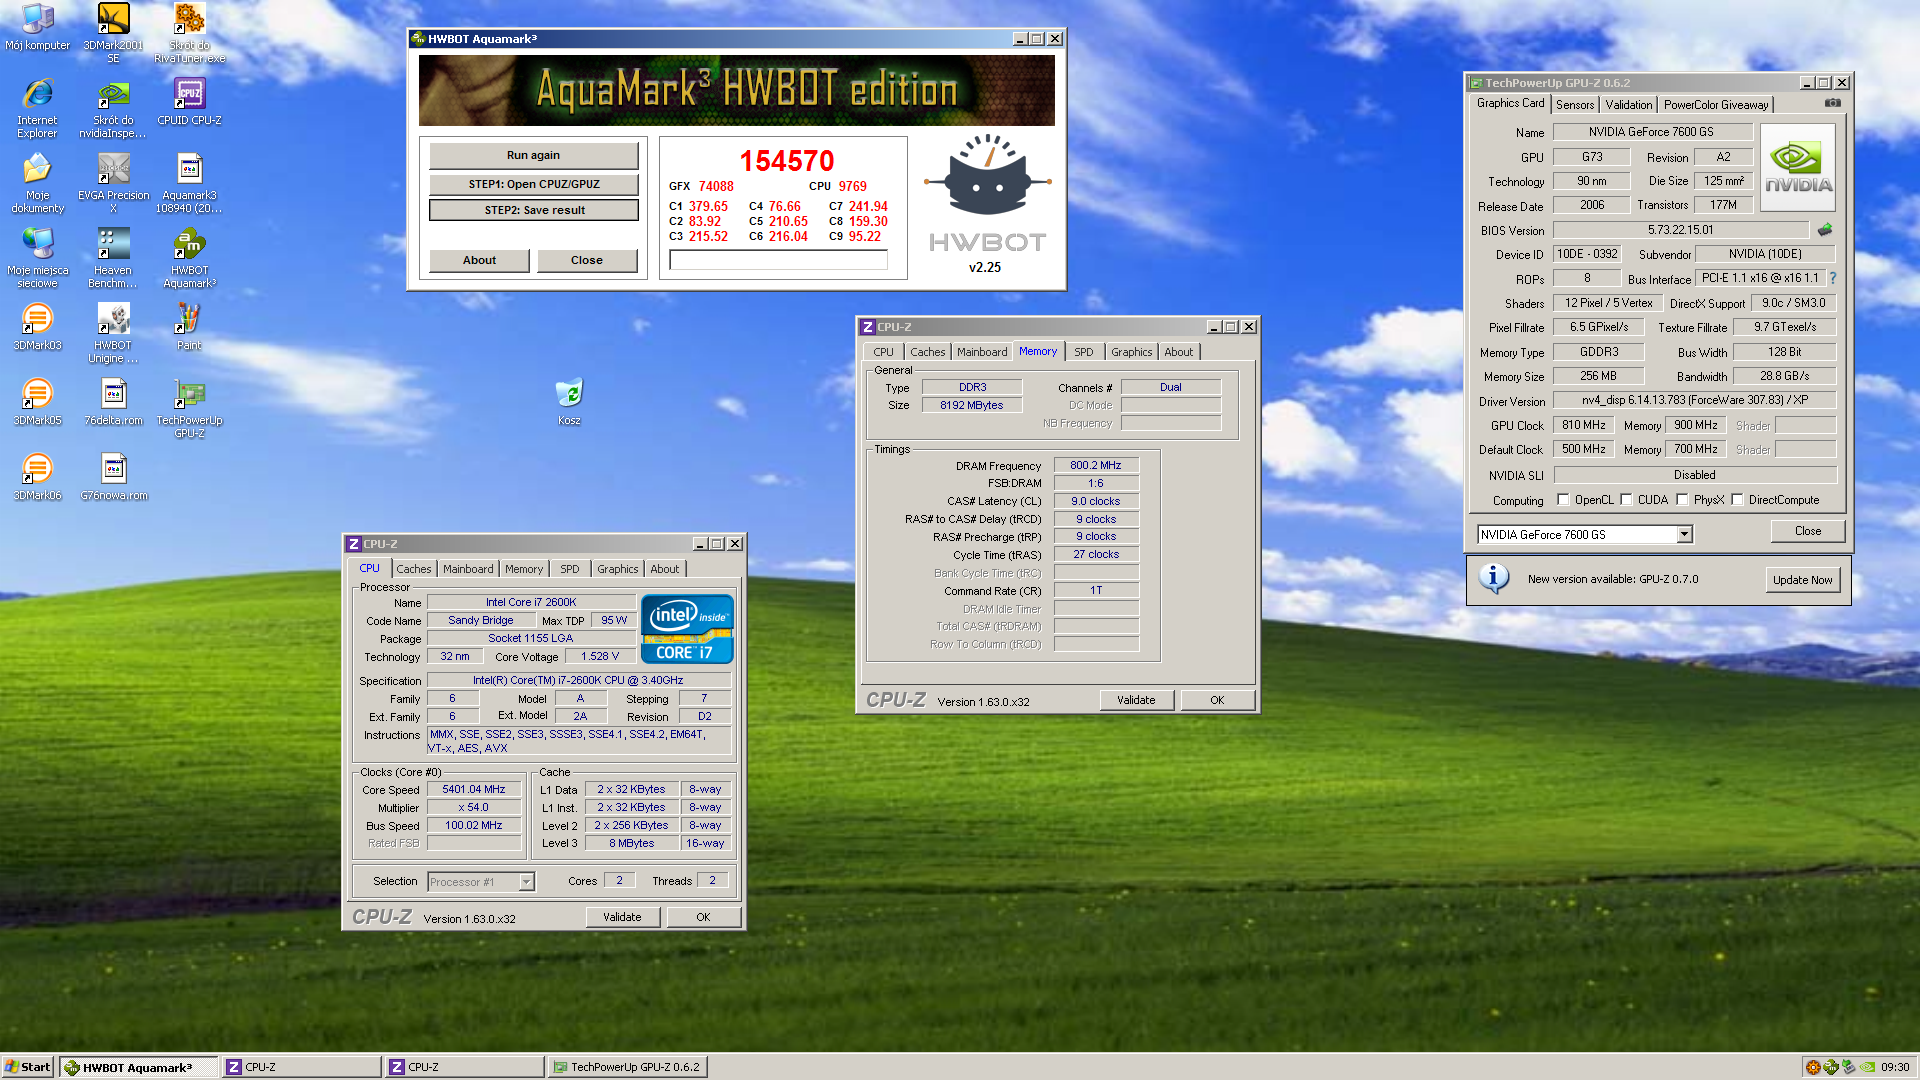Open G76nowa.rom file icon
Screen dimensions: 1920x1080
coord(113,477)
